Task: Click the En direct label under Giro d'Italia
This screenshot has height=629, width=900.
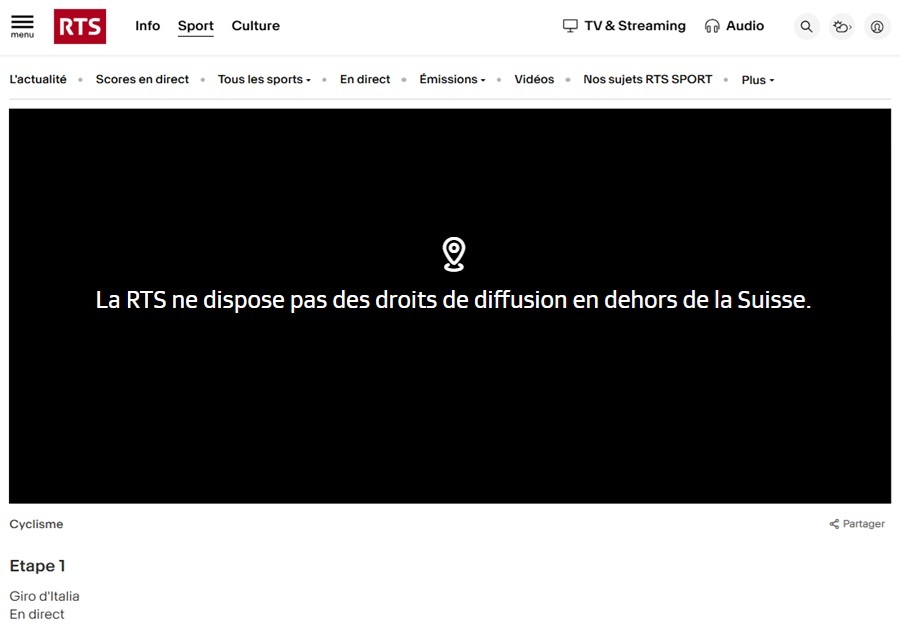Action: 37,614
